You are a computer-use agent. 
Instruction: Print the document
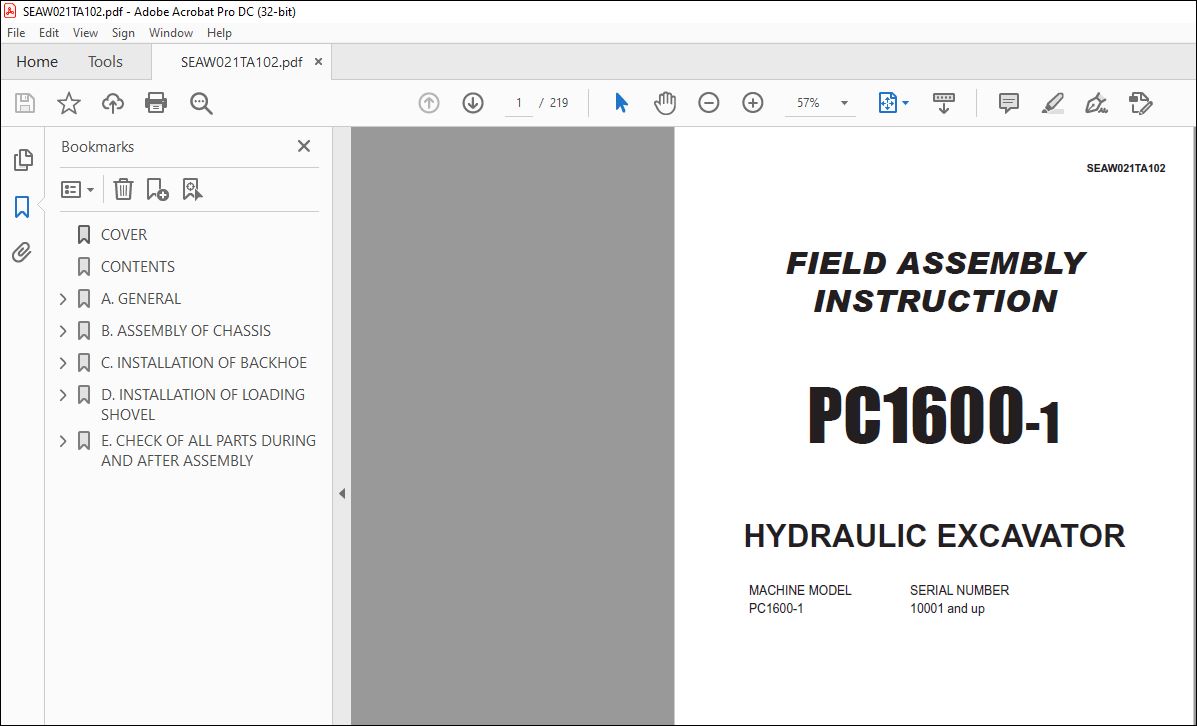click(156, 103)
